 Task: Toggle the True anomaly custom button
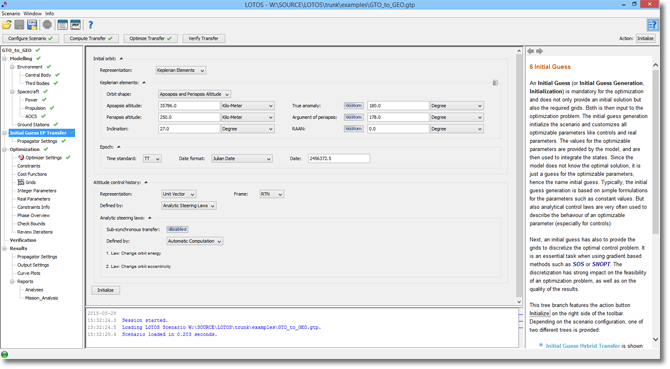354,105
